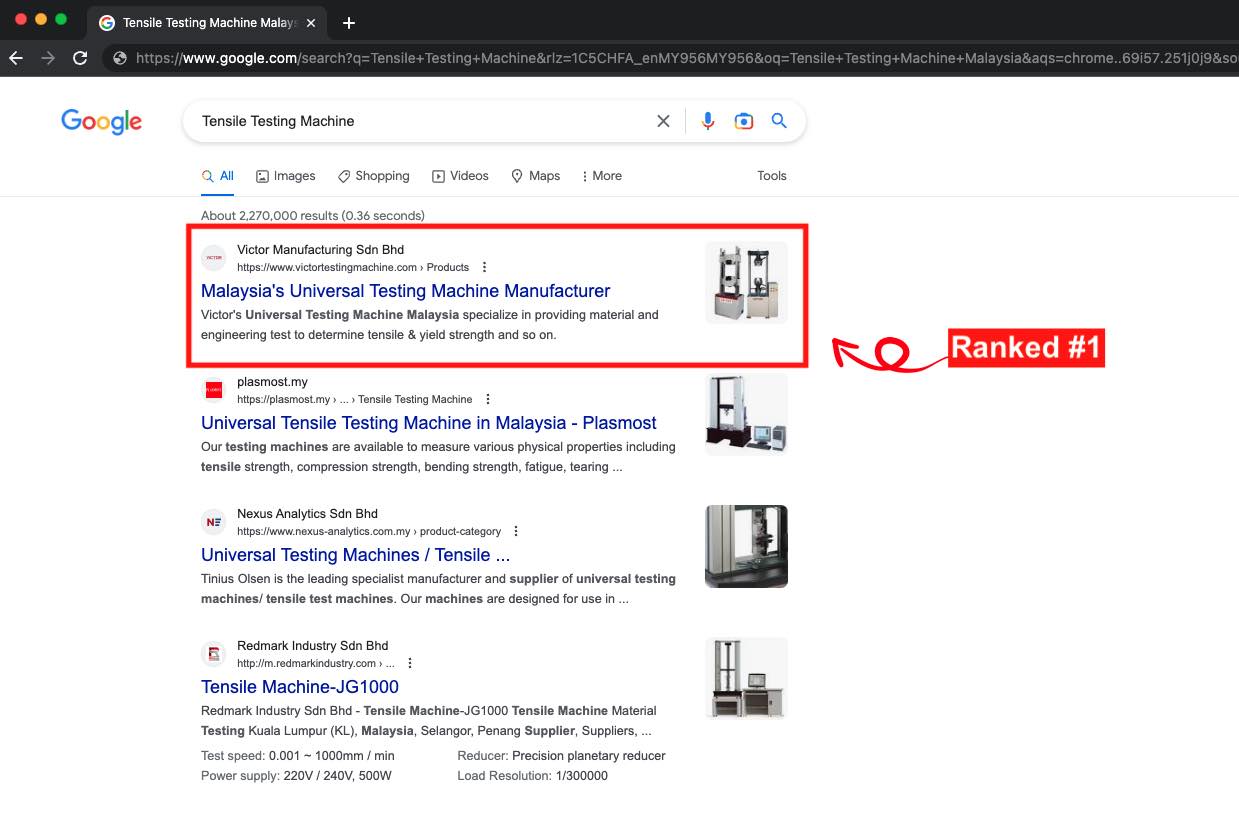Clear the search box with X icon
This screenshot has width=1239, height=813.
[x=663, y=121]
